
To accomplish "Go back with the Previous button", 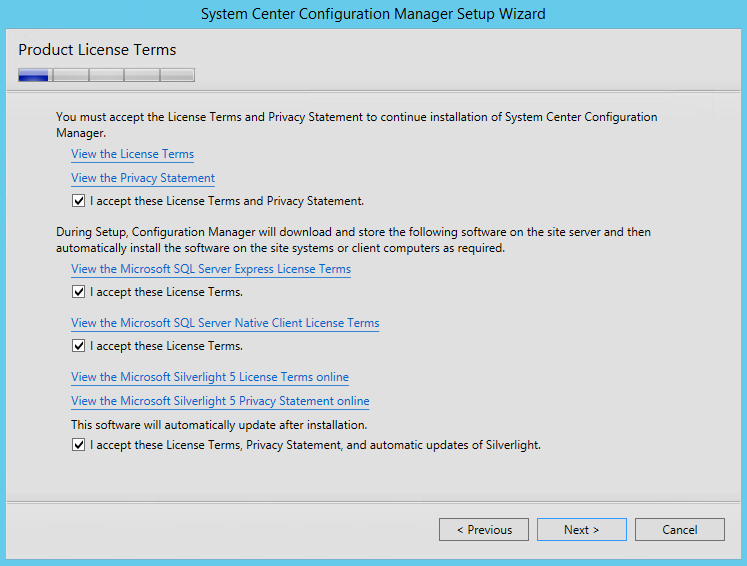I will coord(484,529).
